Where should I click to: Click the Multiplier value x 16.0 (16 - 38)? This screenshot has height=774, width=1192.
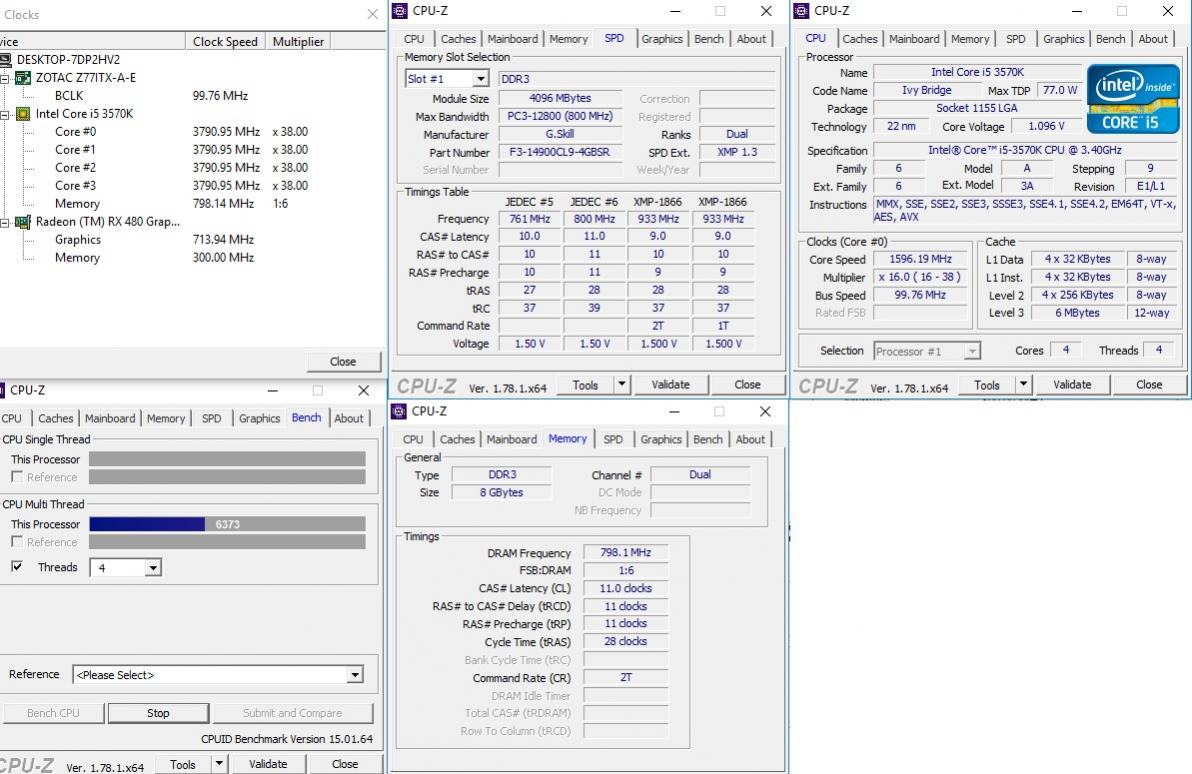pos(921,278)
